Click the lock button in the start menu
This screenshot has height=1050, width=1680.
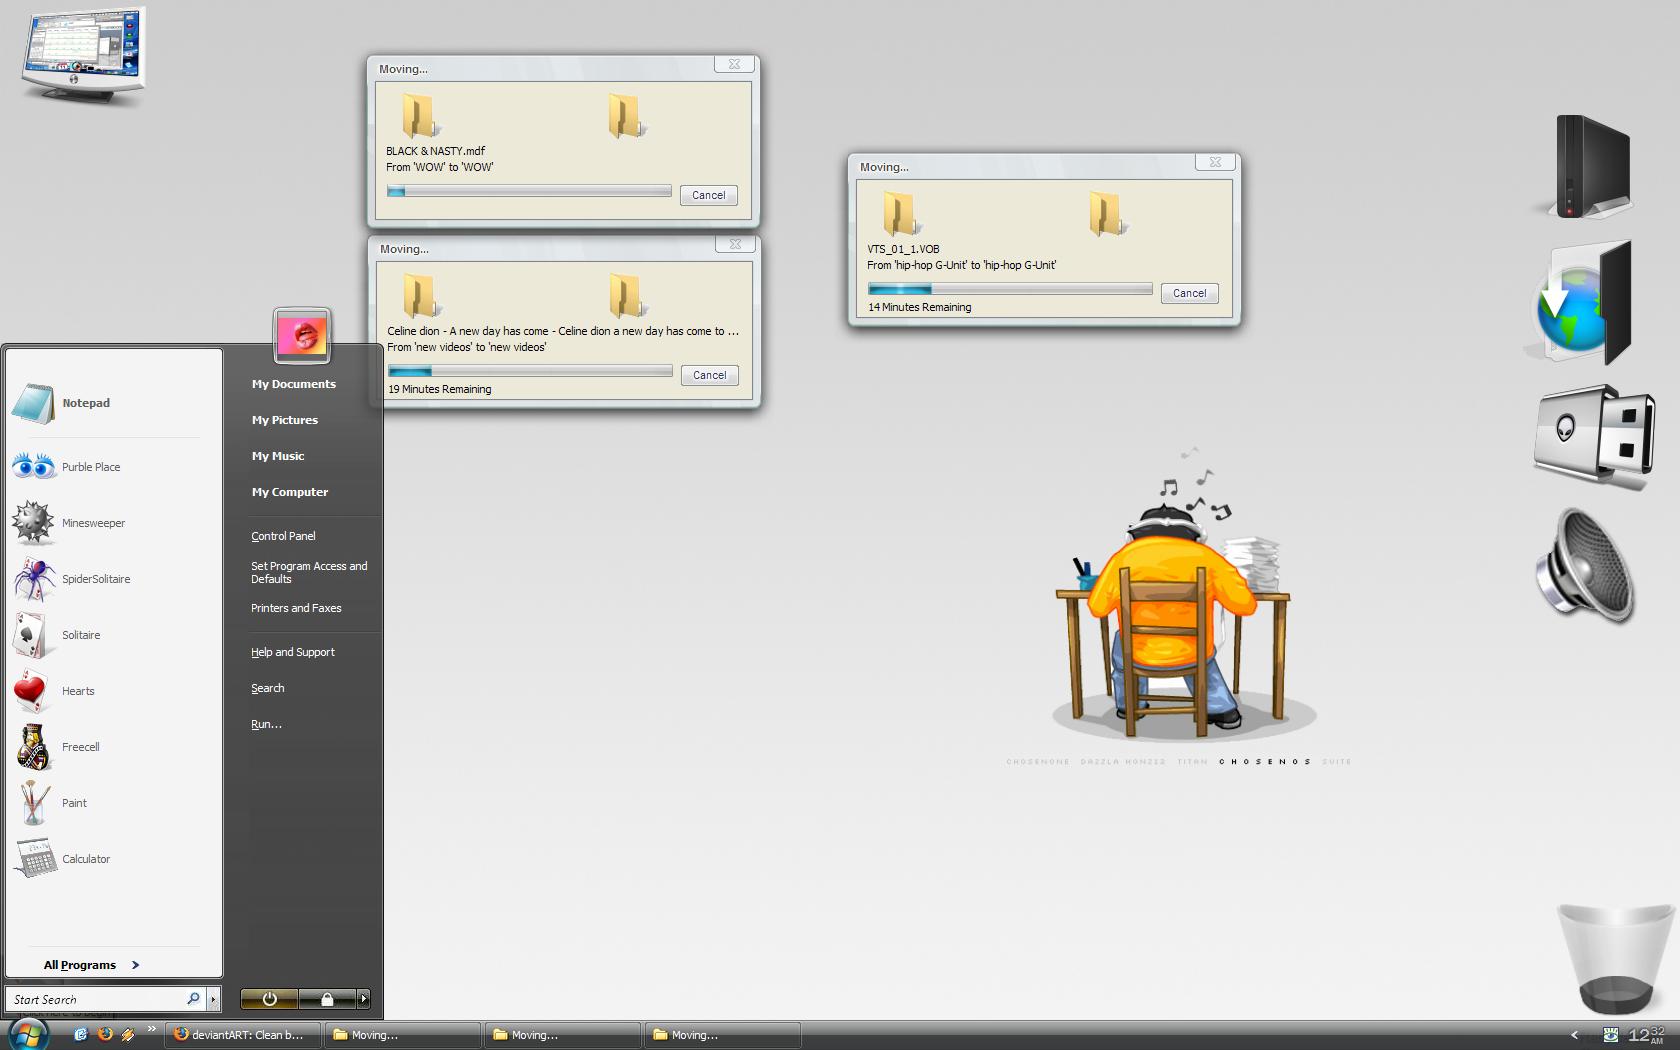tap(325, 999)
